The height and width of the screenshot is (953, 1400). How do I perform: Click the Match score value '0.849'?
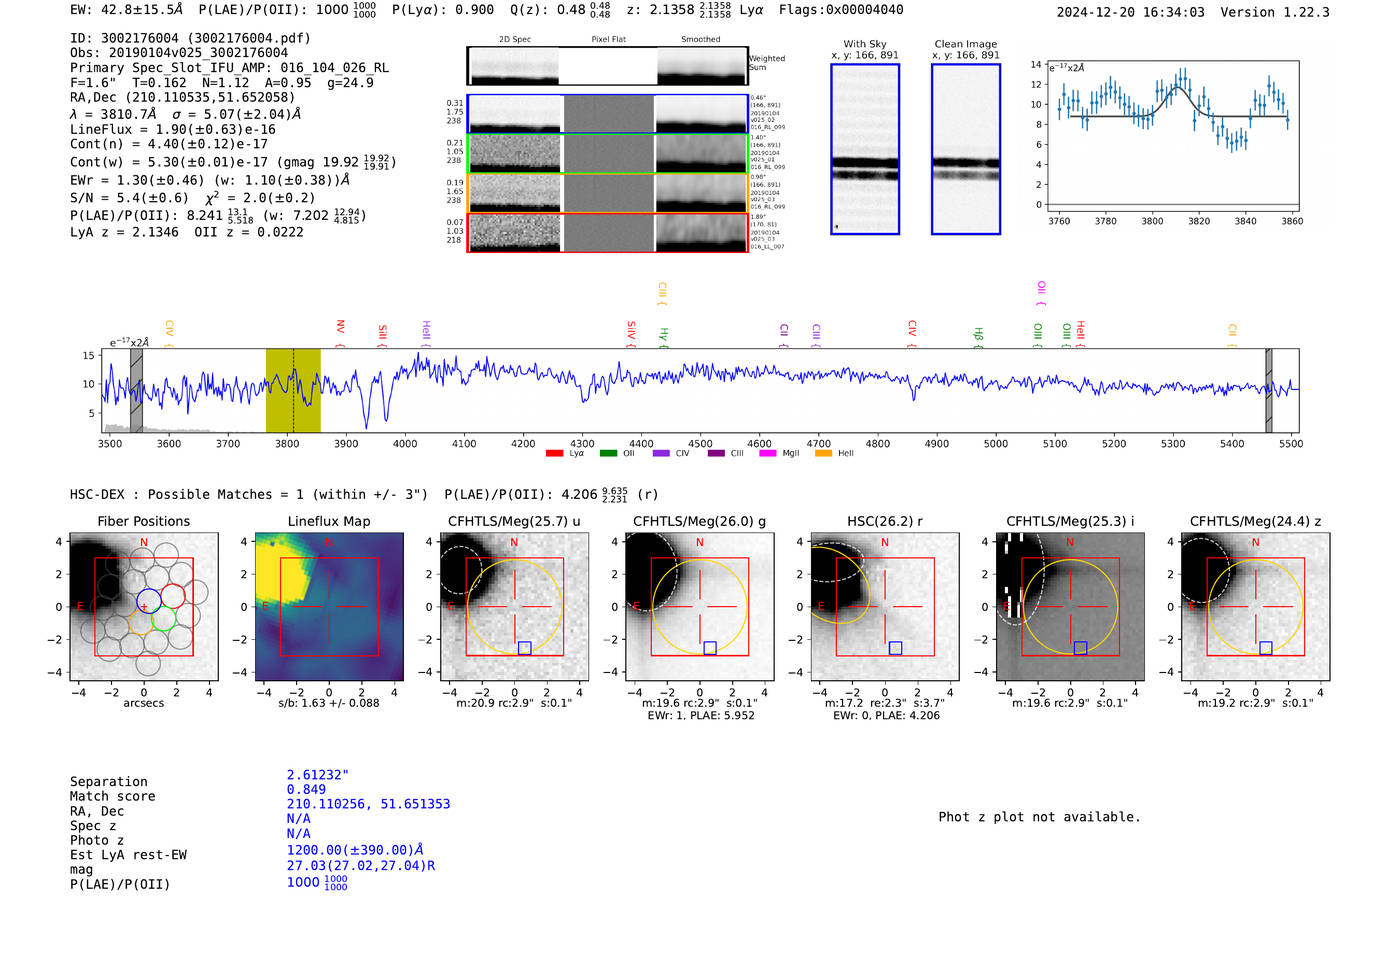click(306, 789)
